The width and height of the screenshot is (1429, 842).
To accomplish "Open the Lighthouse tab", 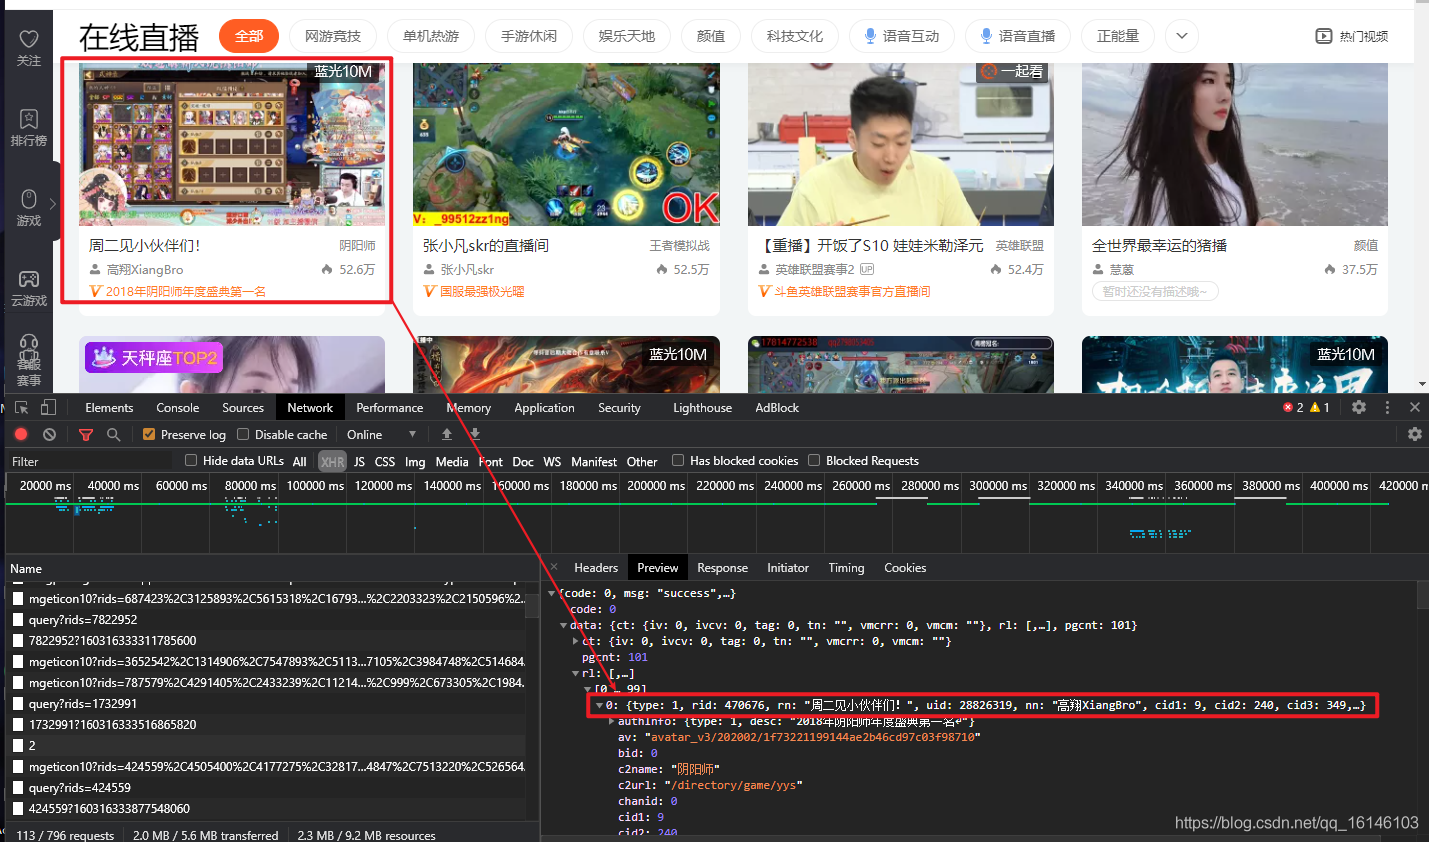I will pyautogui.click(x=702, y=407).
